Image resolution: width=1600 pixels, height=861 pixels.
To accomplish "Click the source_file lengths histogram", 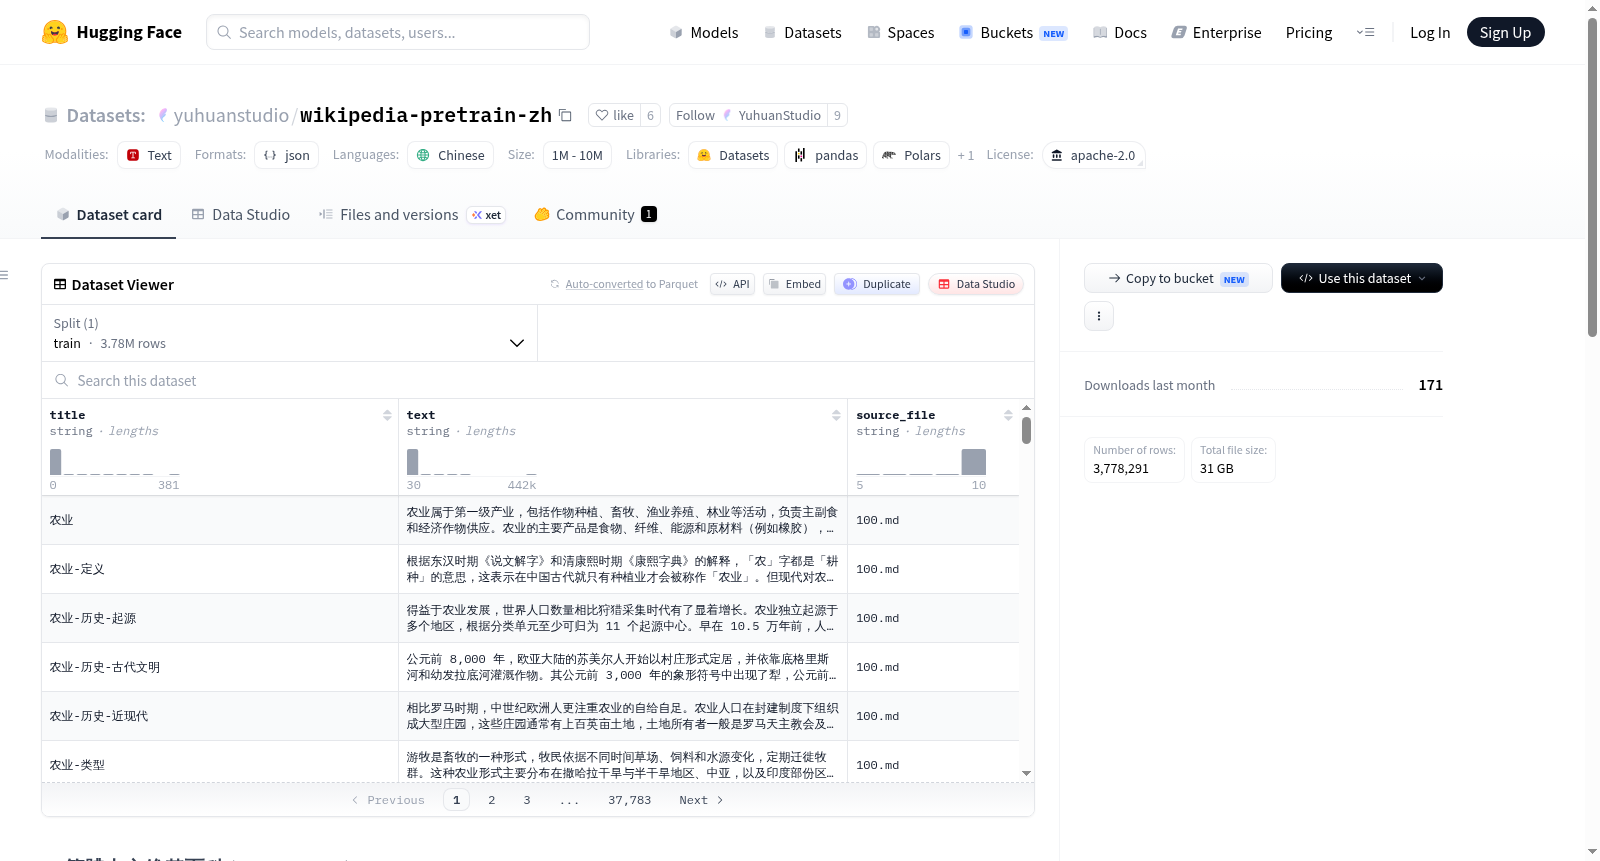I will (921, 462).
